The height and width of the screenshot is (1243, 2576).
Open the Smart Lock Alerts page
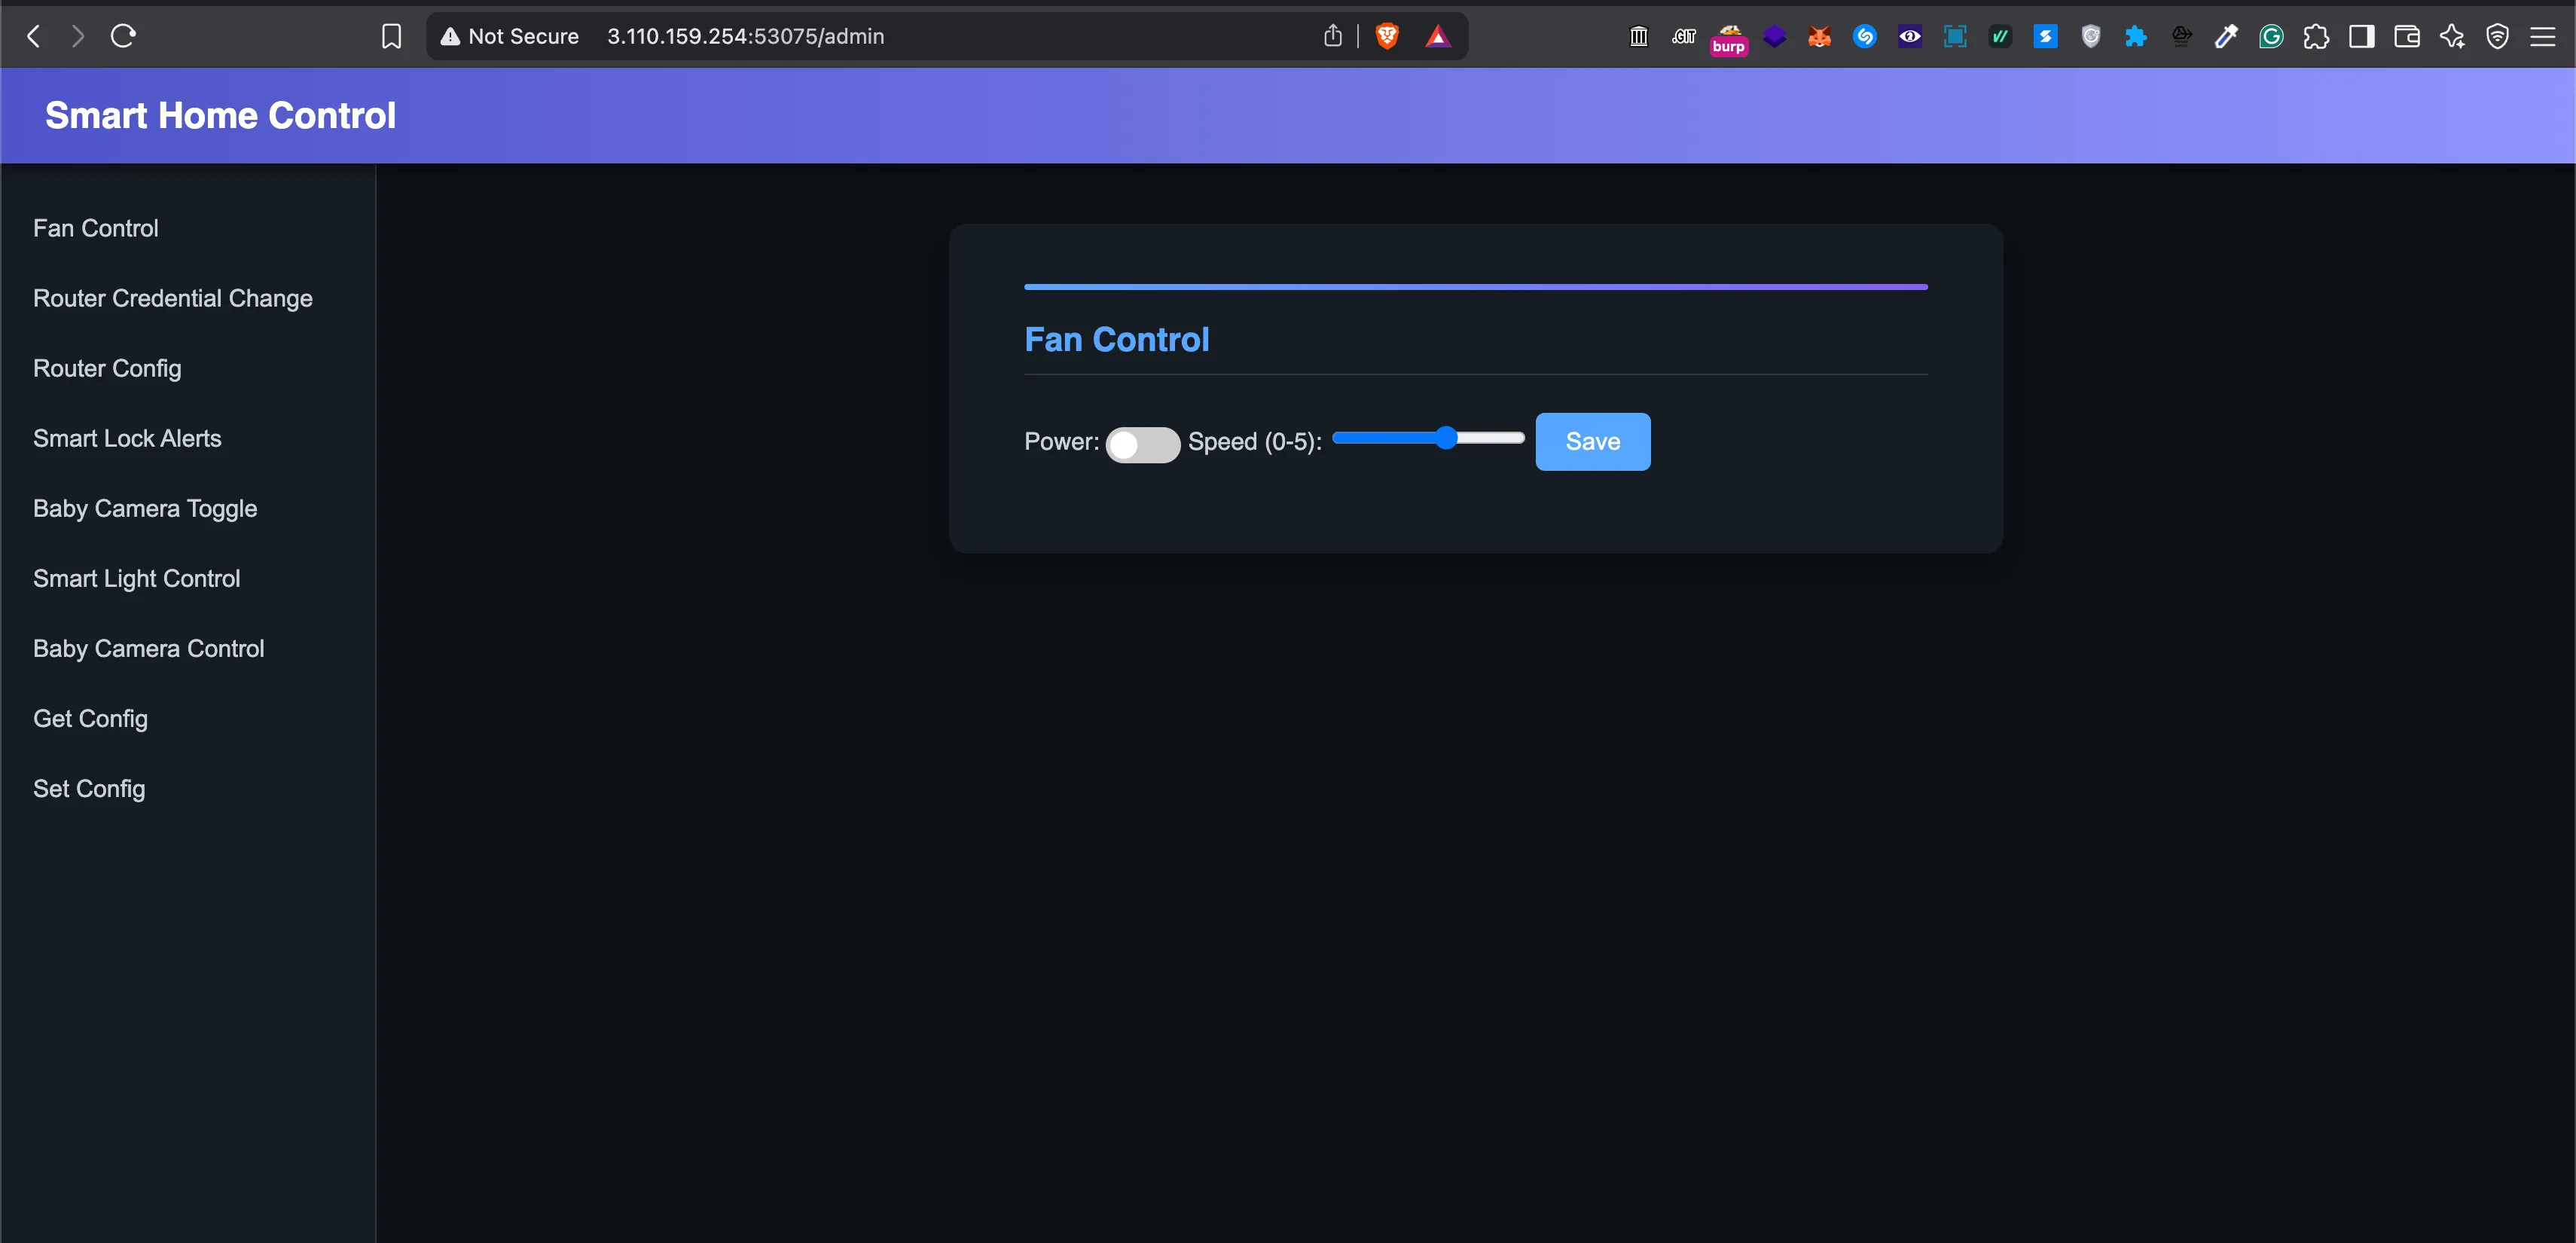click(127, 438)
